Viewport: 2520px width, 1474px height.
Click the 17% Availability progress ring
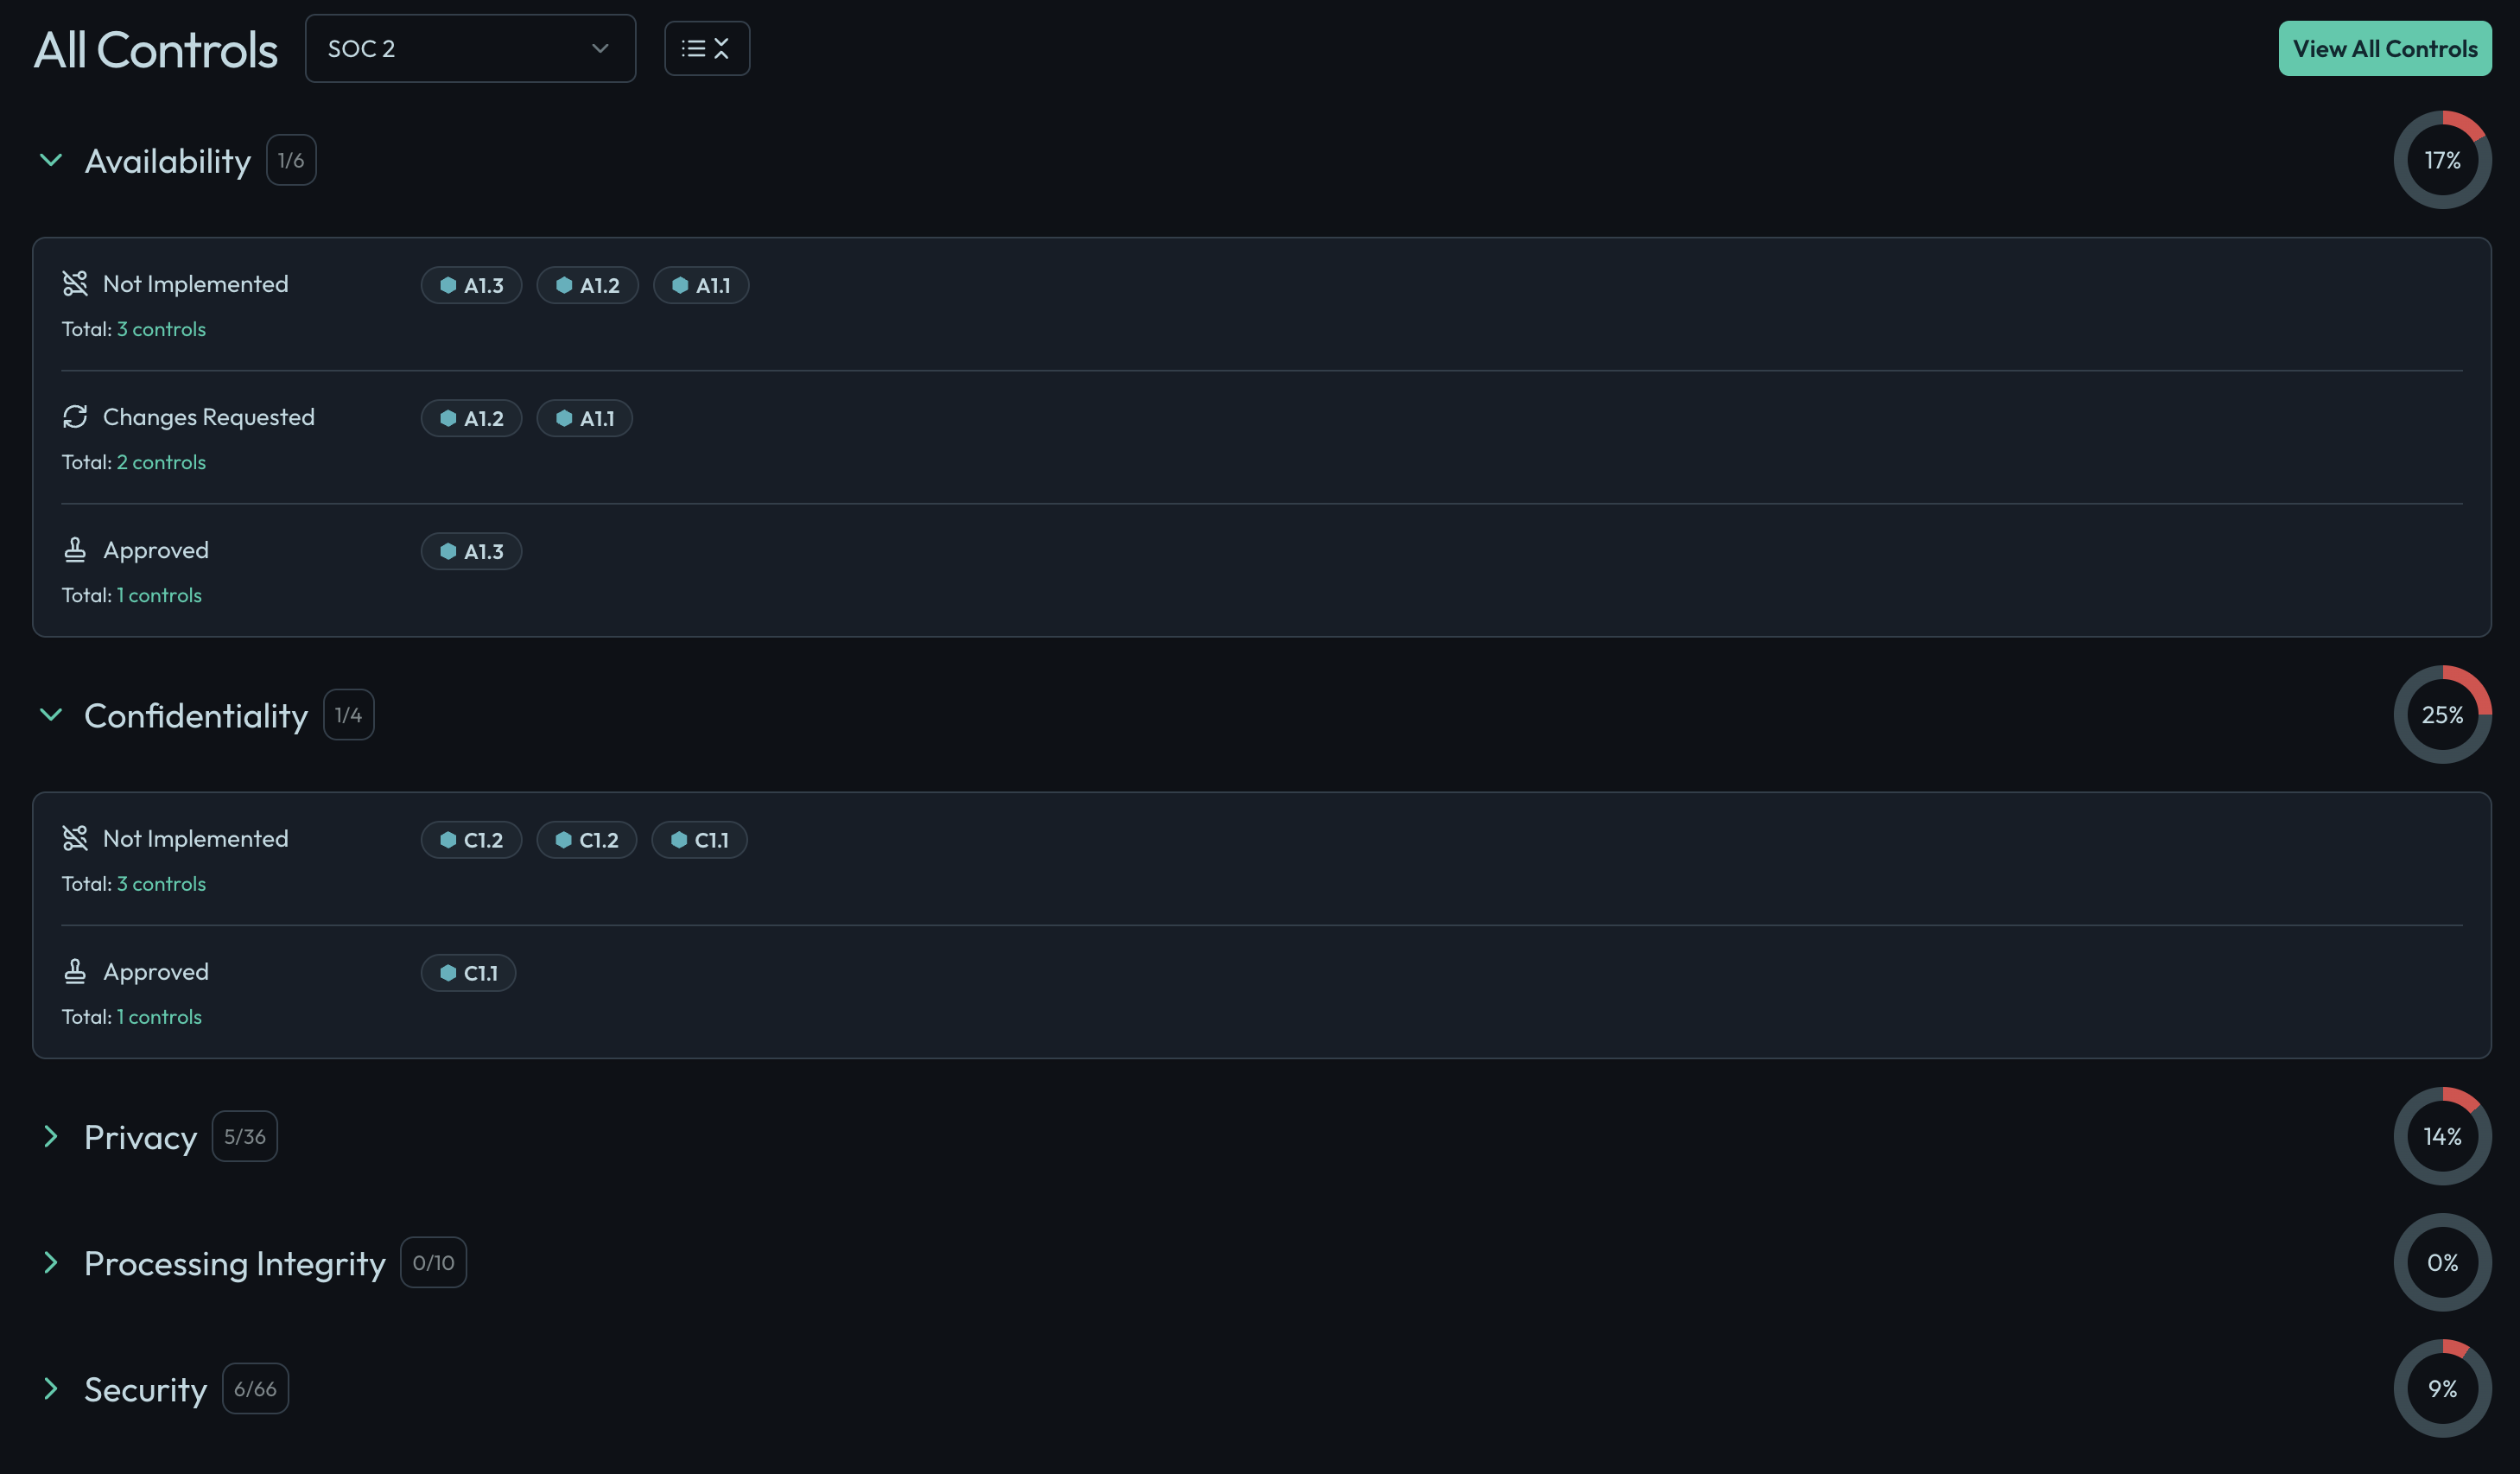click(2441, 159)
